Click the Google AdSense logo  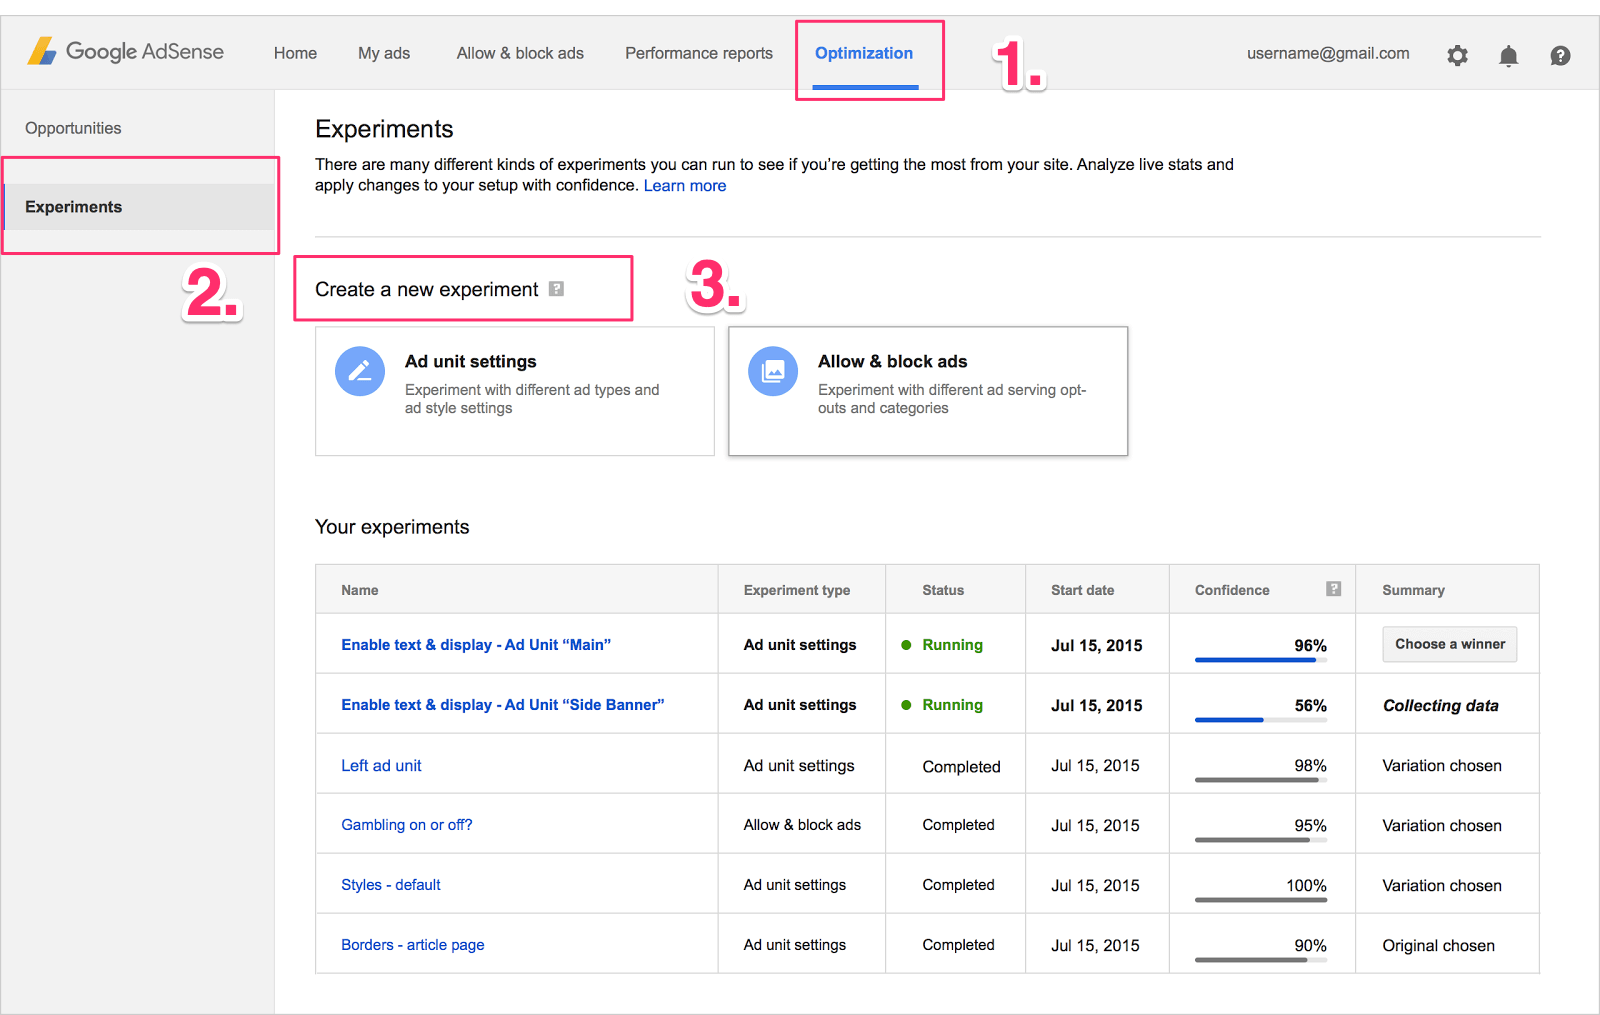pos(125,51)
